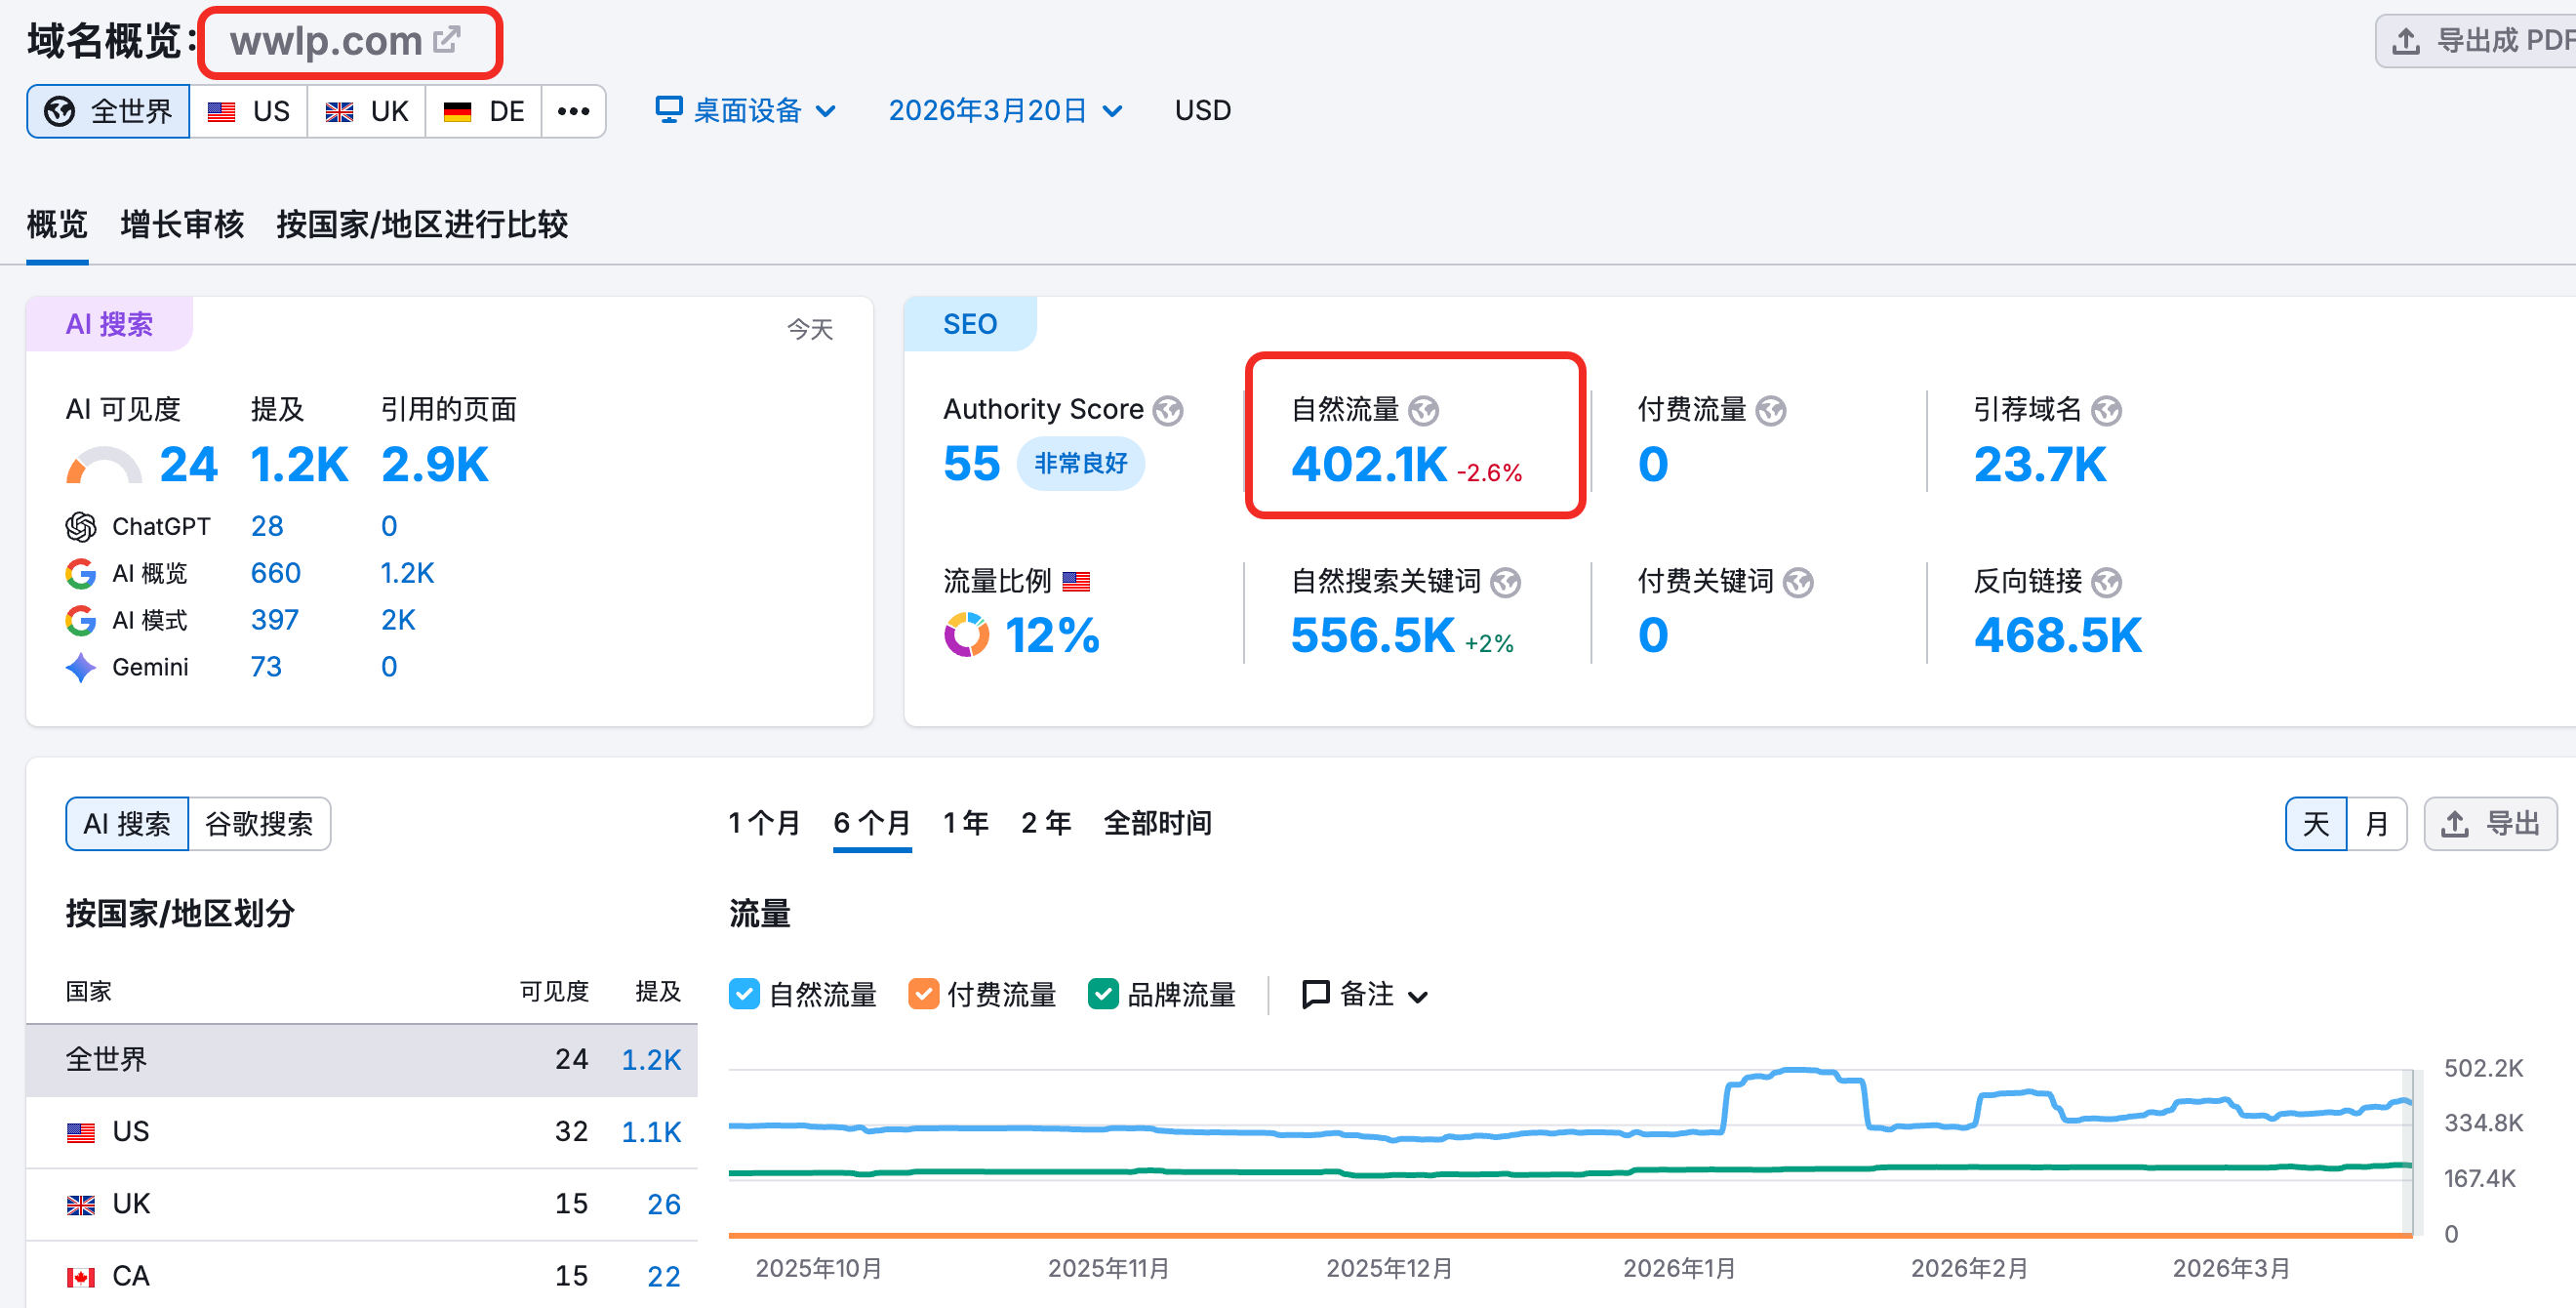
Task: Toggle the 付费流量 checkbox
Action: pyautogui.click(x=923, y=994)
